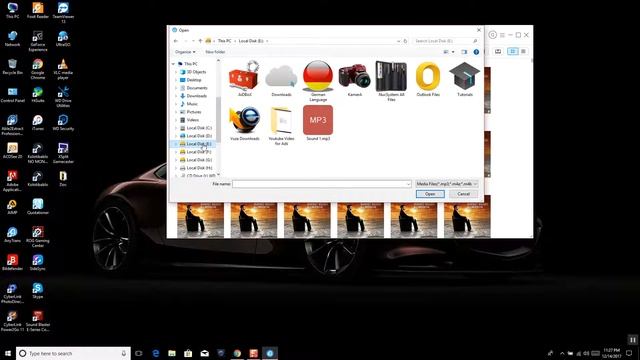Viewport: 640px width, 360px height.
Task: Select Local Disk (H:) in the tree
Action: click(x=199, y=168)
